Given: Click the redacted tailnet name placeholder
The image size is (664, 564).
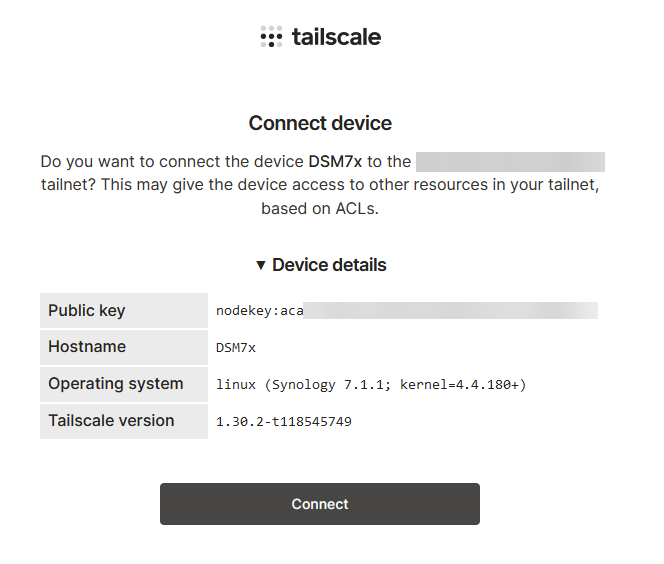Looking at the screenshot, I should 510,162.
